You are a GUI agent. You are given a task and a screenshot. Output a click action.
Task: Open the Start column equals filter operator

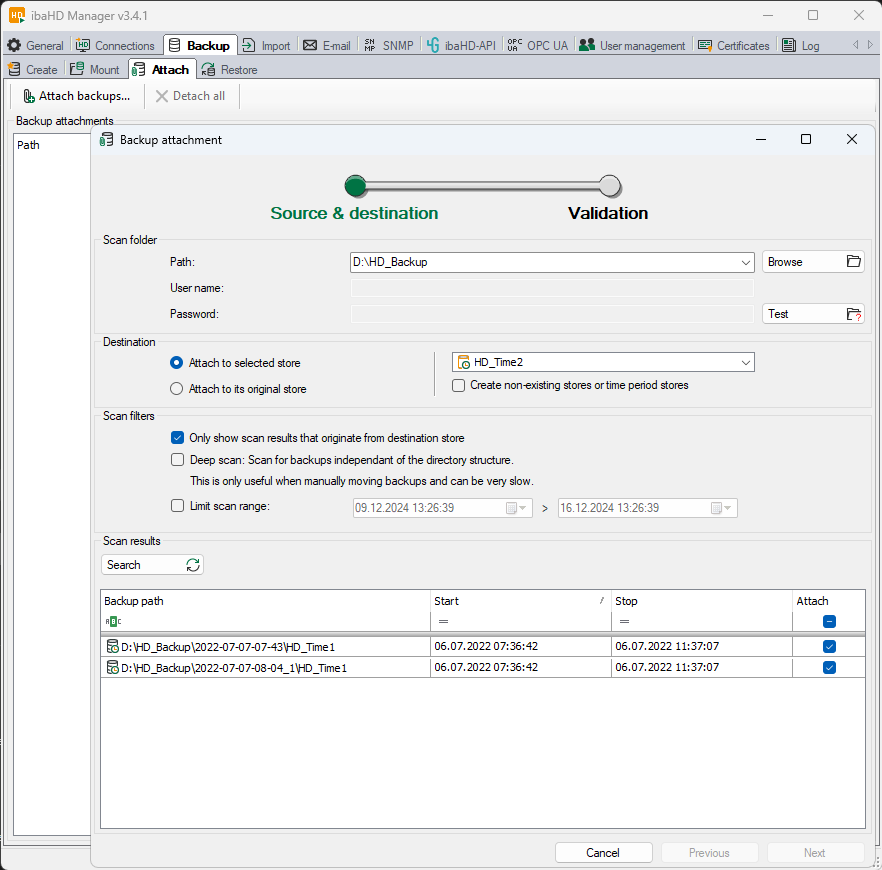[x=443, y=621]
